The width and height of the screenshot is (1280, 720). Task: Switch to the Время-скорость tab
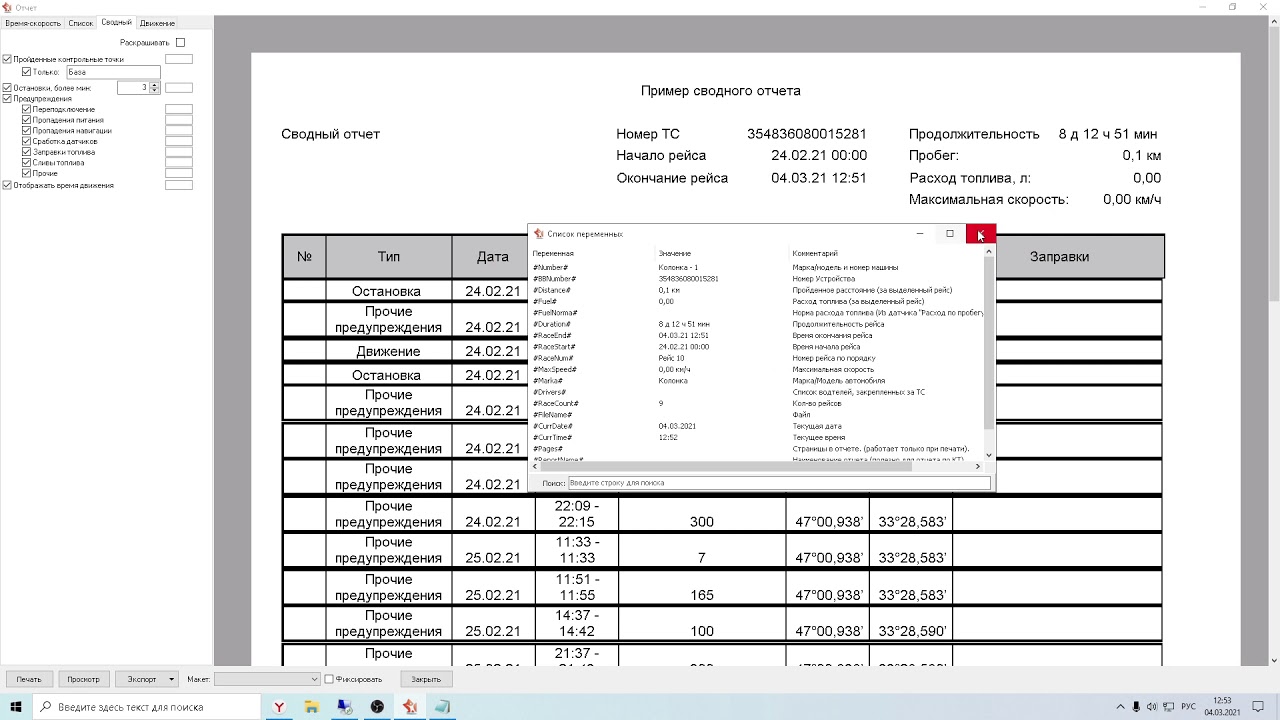pos(33,23)
